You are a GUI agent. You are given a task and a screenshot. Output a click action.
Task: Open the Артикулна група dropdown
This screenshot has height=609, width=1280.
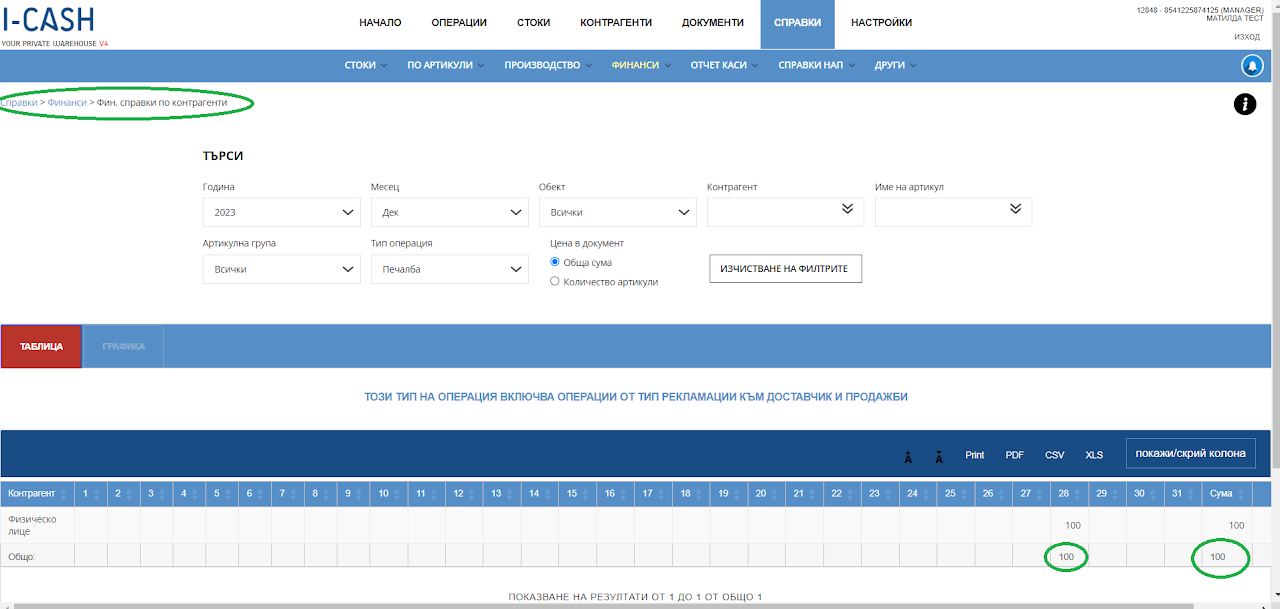[x=281, y=269]
